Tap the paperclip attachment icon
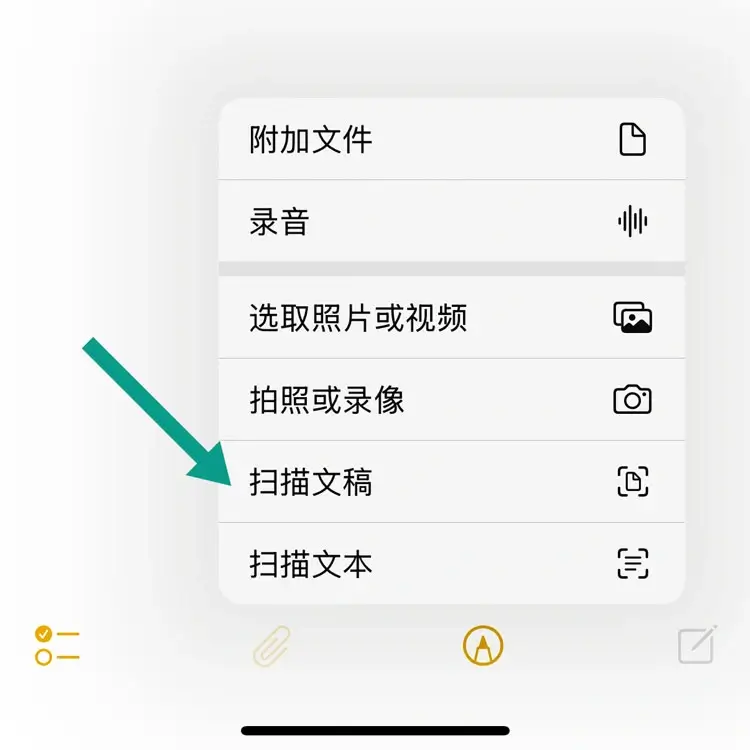750x750 pixels. point(272,646)
